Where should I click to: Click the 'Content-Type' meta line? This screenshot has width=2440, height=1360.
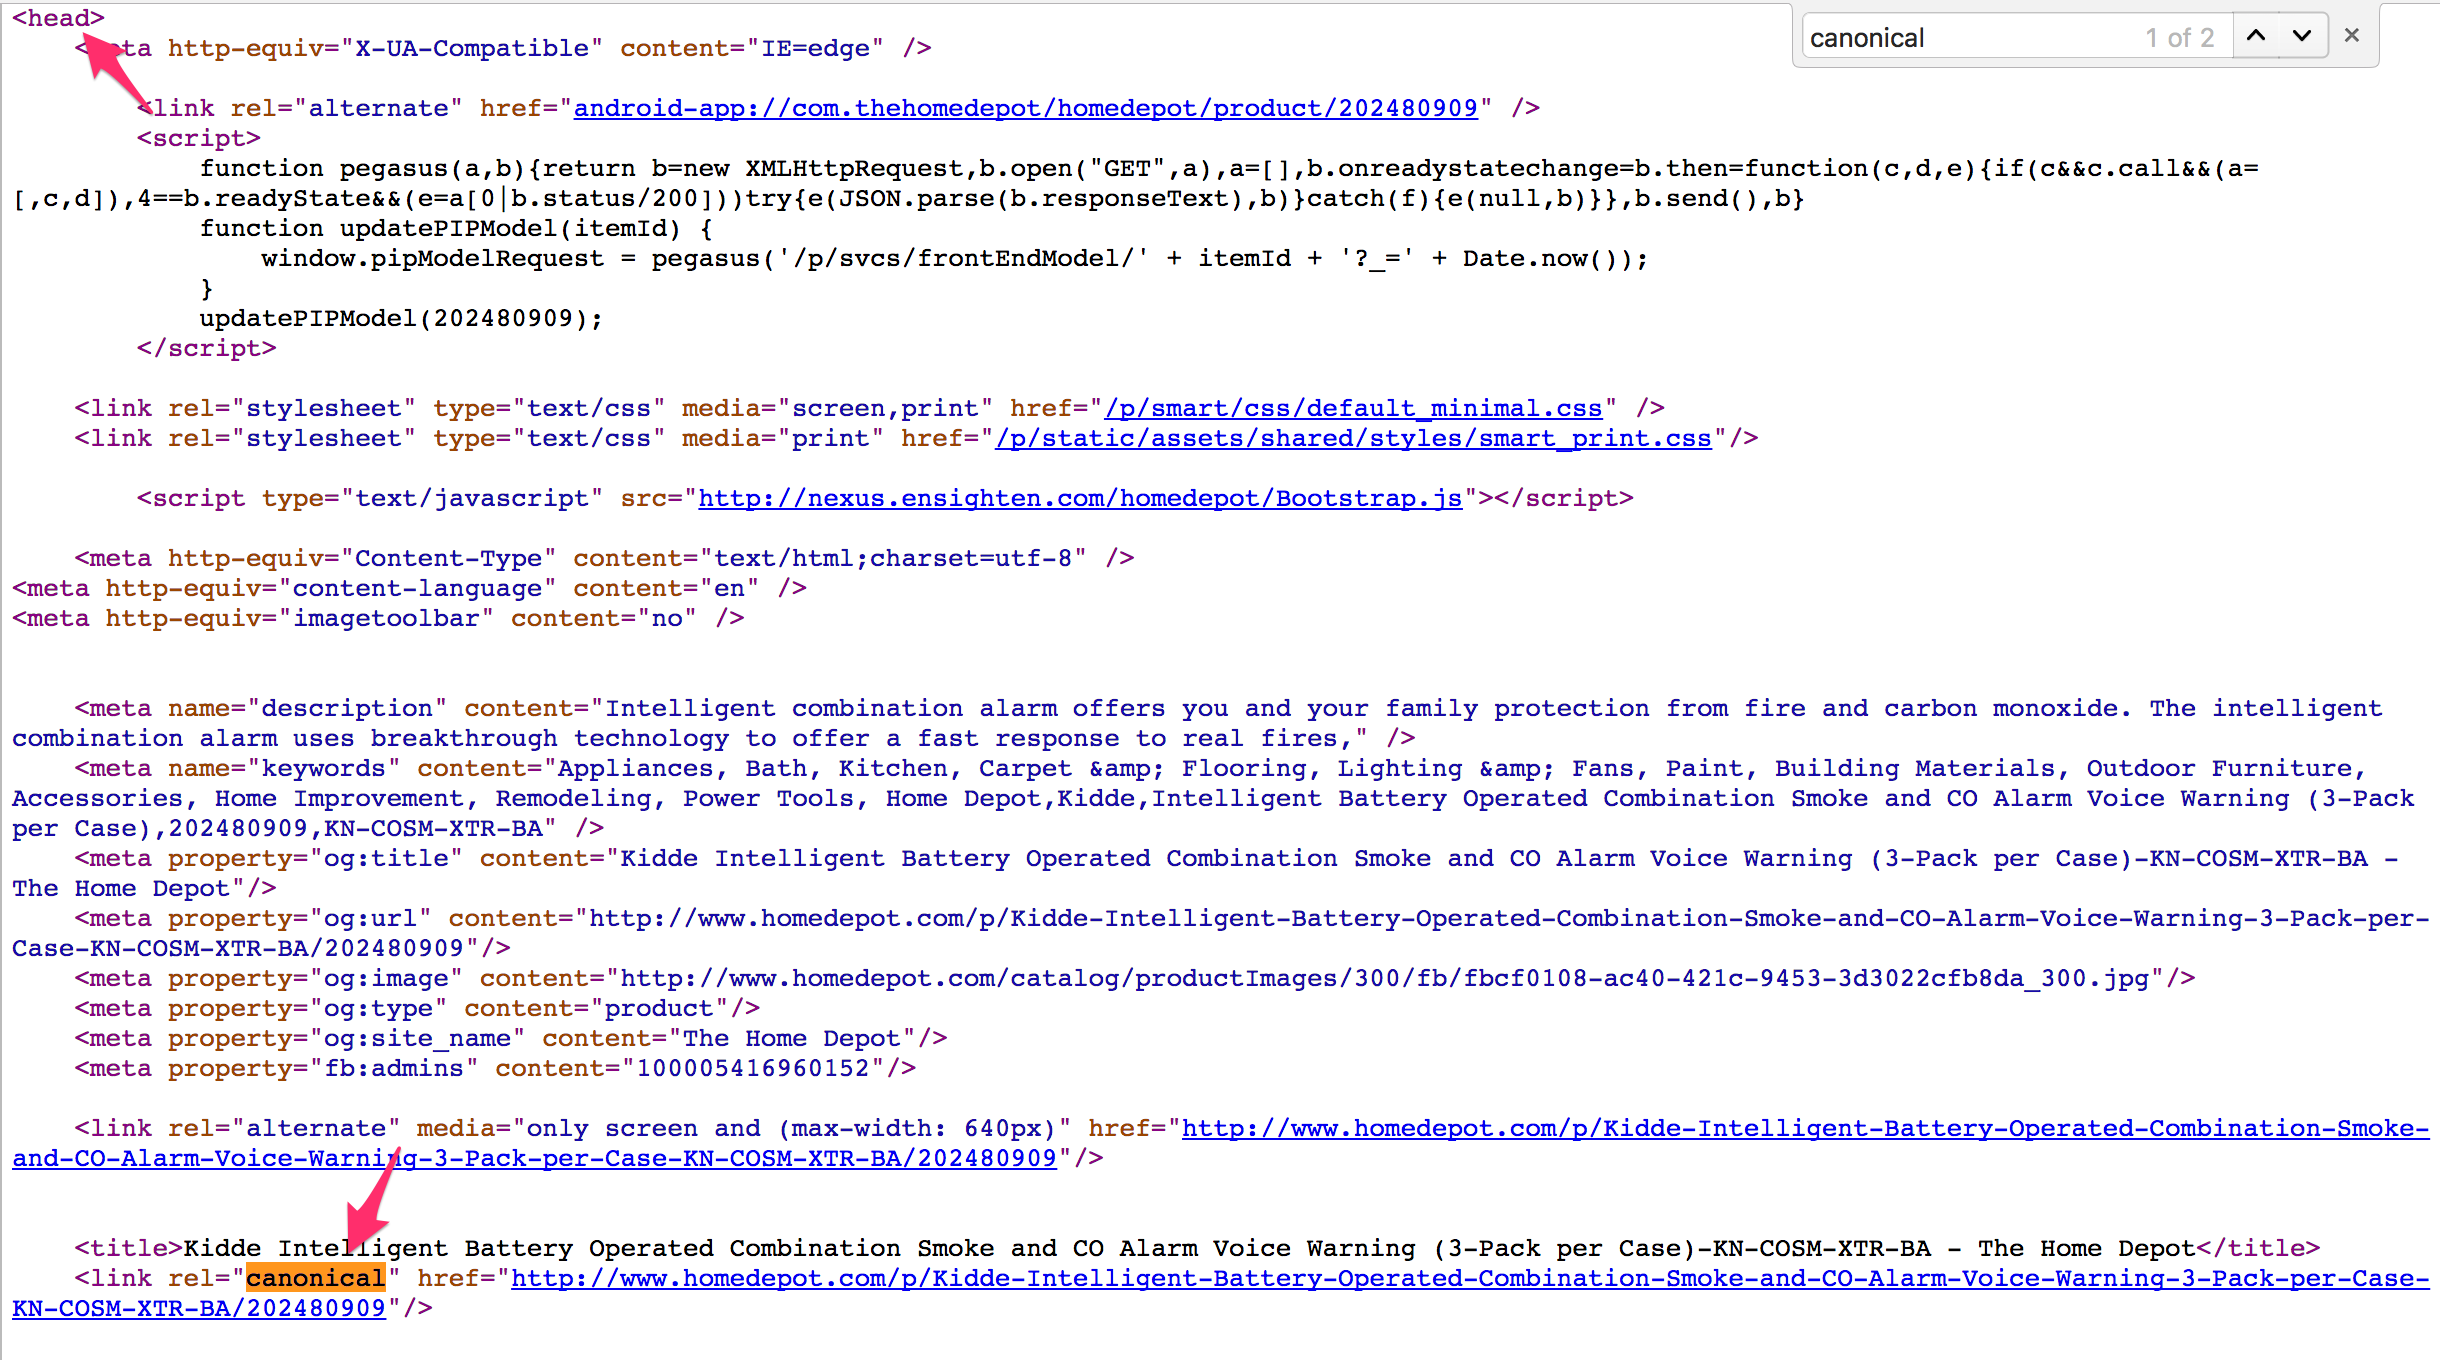click(x=604, y=558)
